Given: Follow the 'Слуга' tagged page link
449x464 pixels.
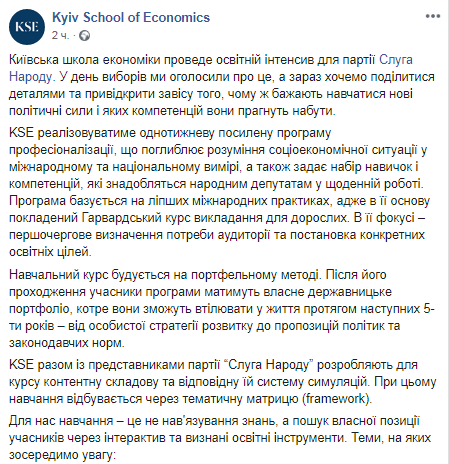Looking at the screenshot, I should [x=396, y=60].
